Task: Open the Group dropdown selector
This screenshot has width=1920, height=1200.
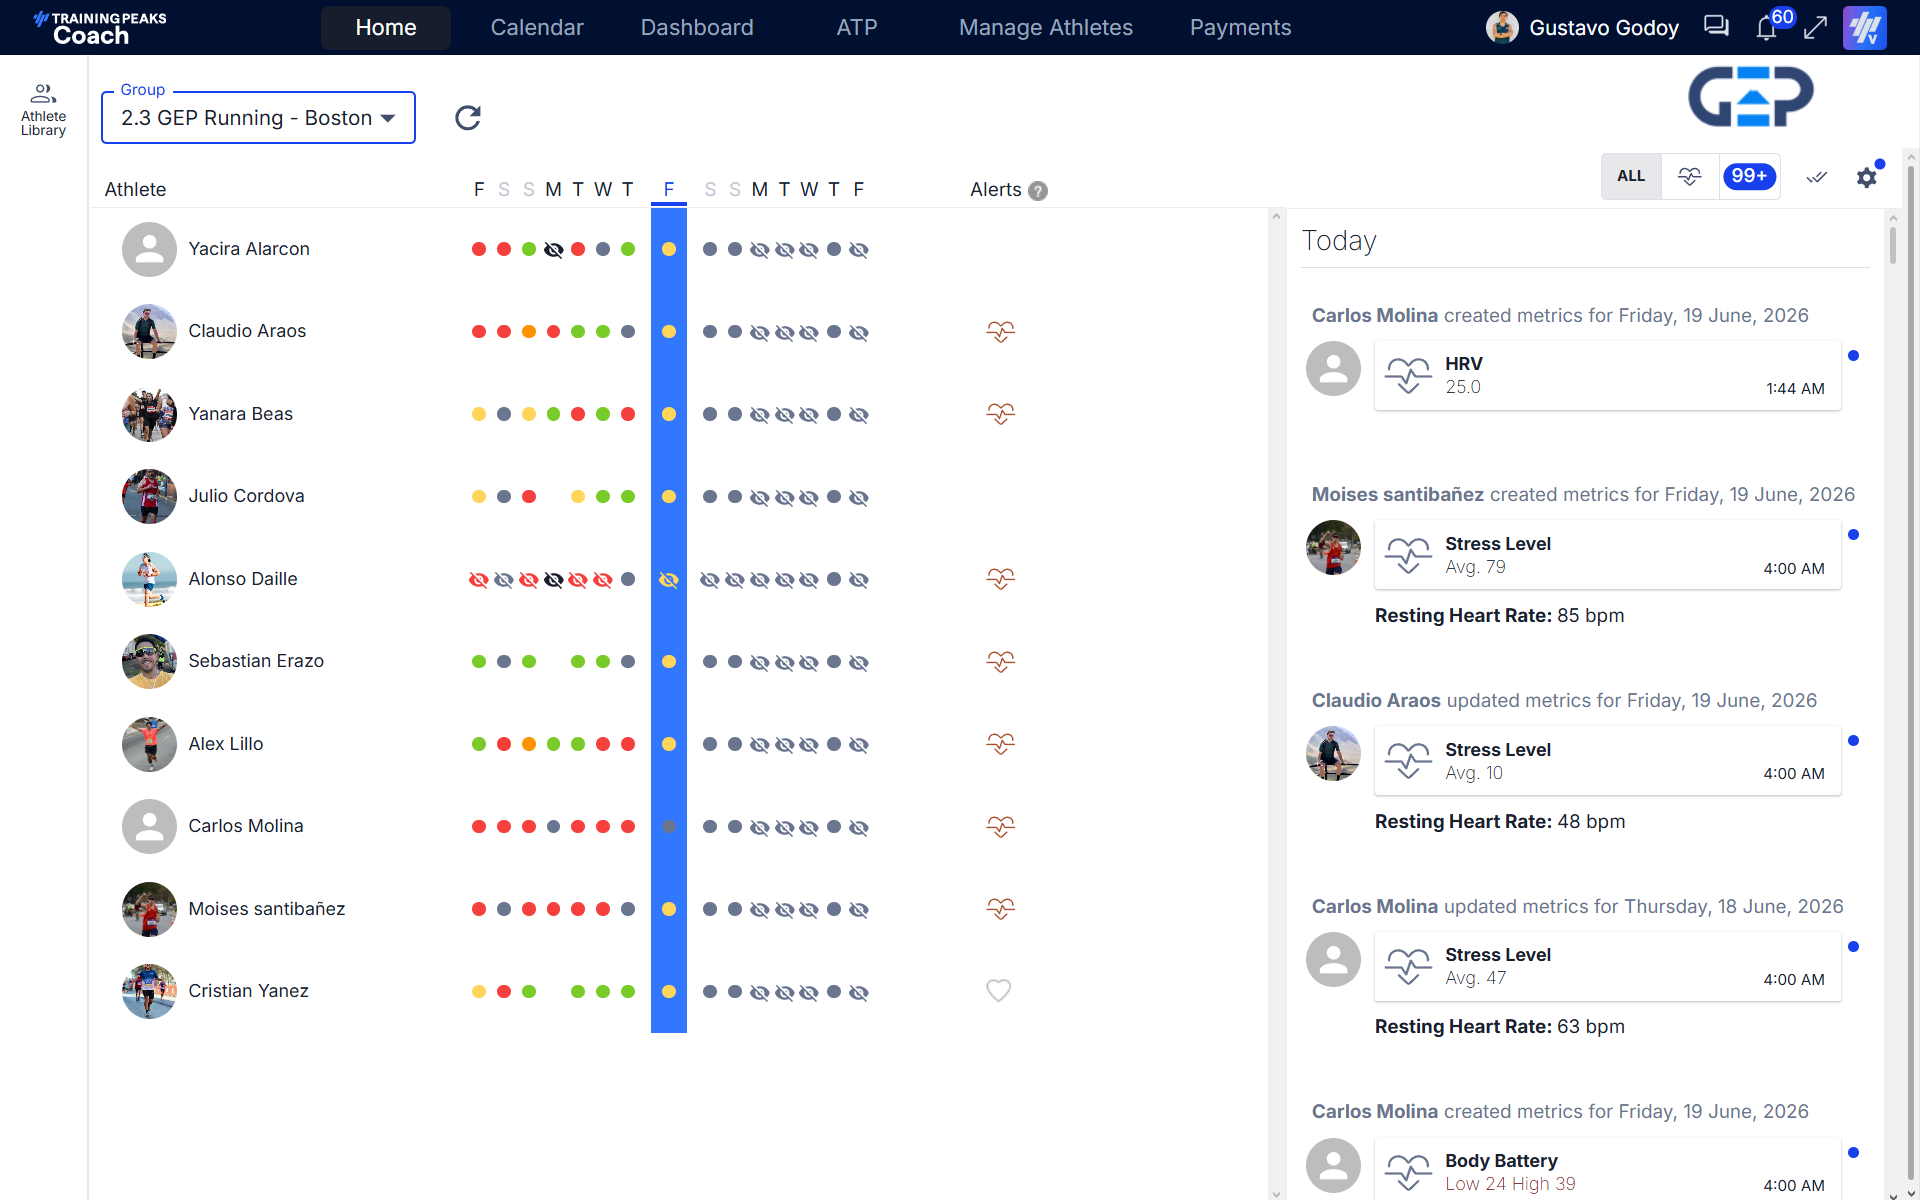Action: tap(258, 118)
